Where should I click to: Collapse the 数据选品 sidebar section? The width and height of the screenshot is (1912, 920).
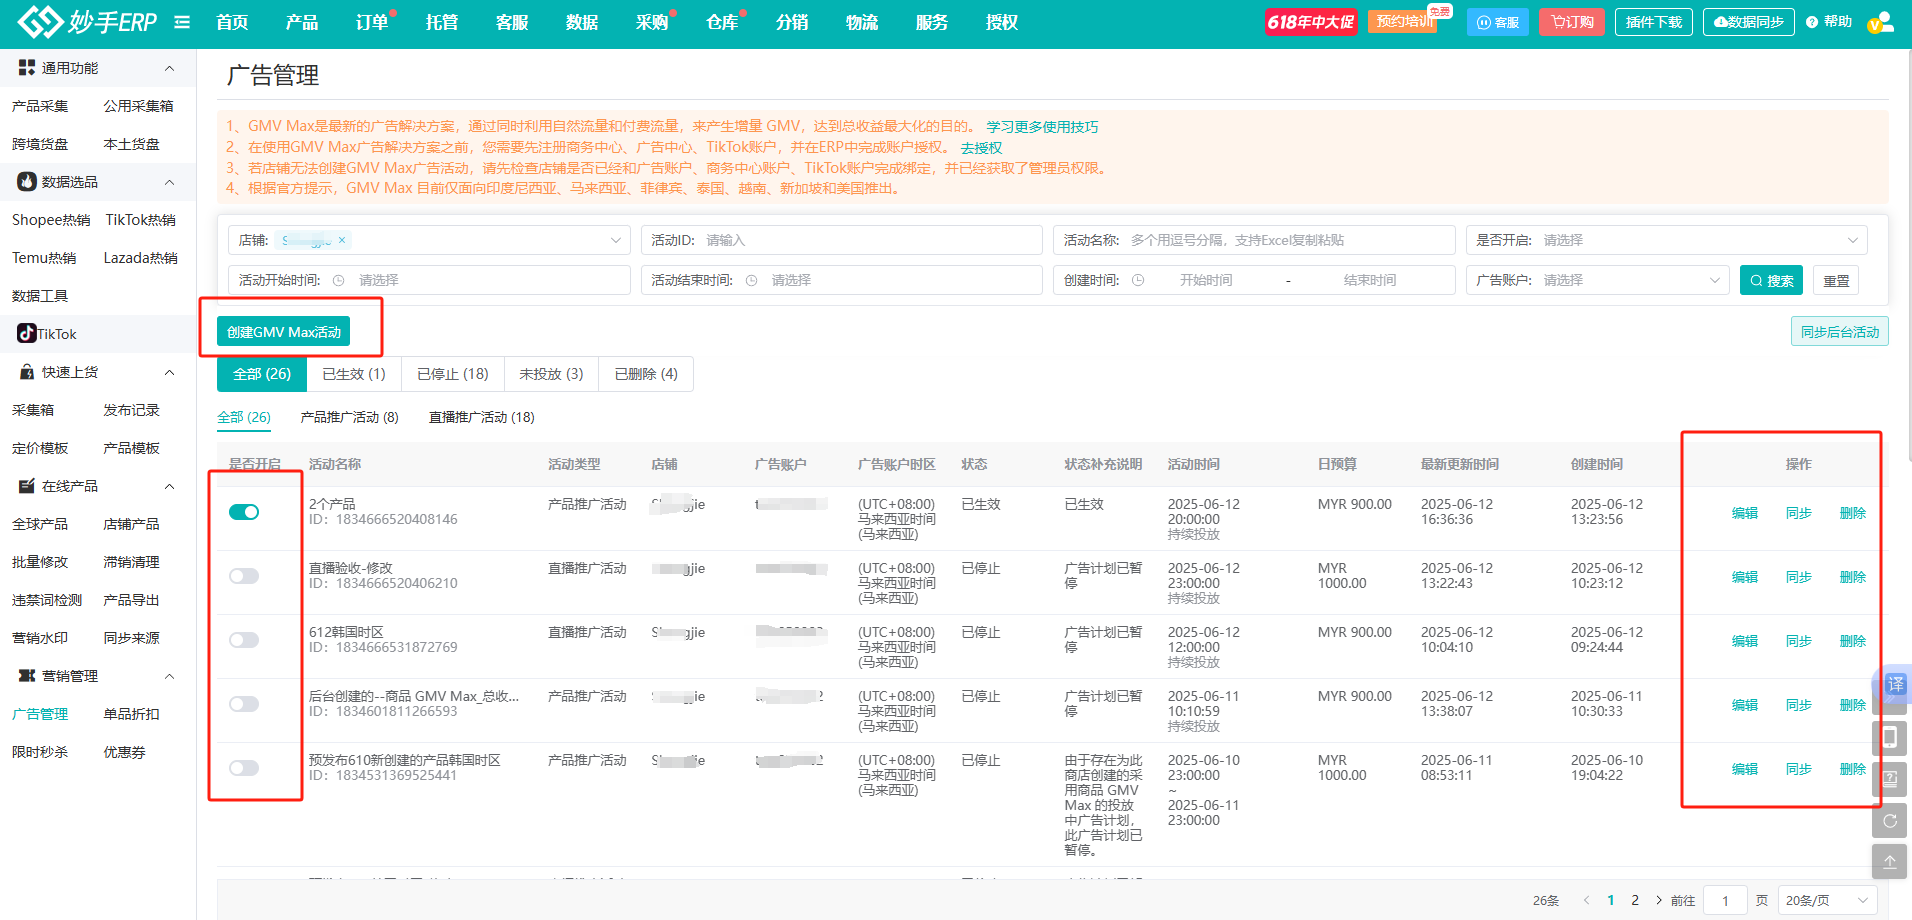(x=169, y=182)
